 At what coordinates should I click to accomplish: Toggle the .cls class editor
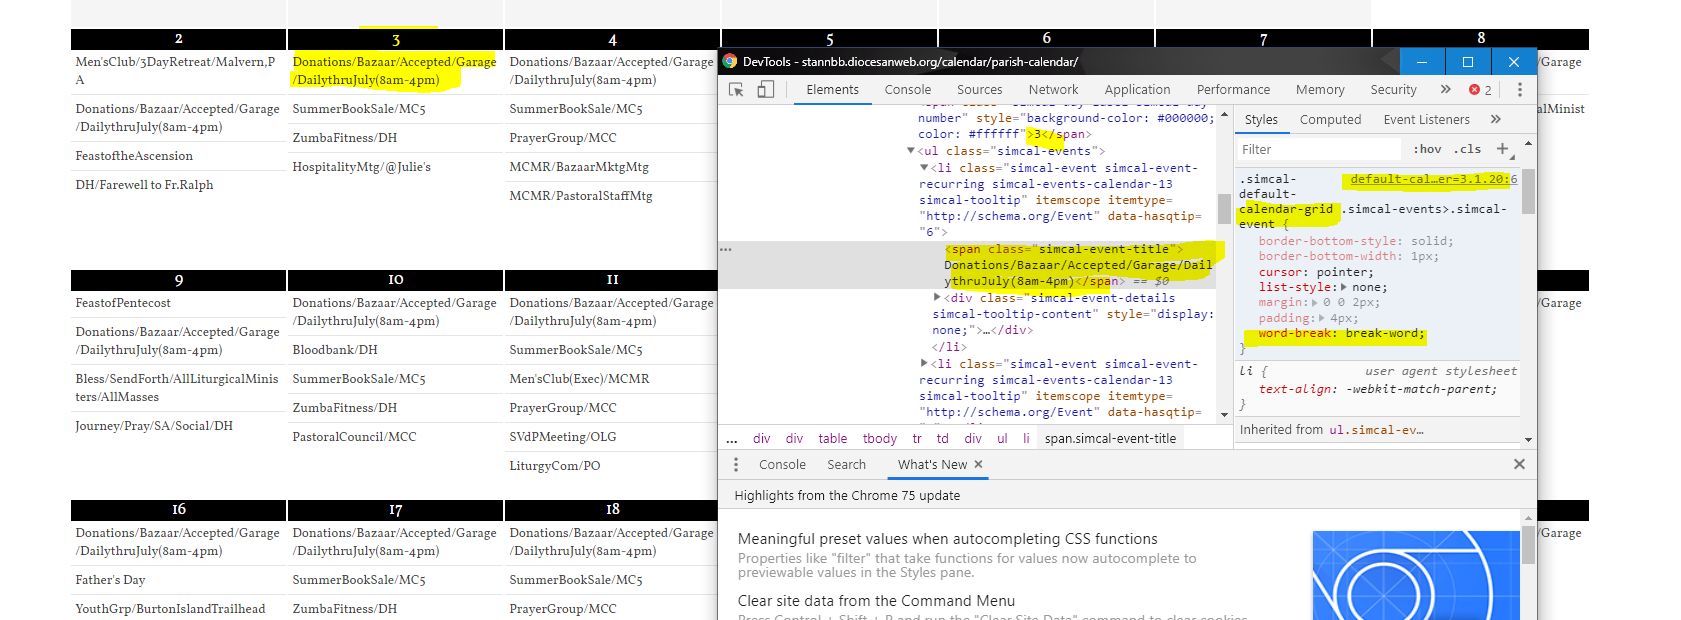(1468, 149)
